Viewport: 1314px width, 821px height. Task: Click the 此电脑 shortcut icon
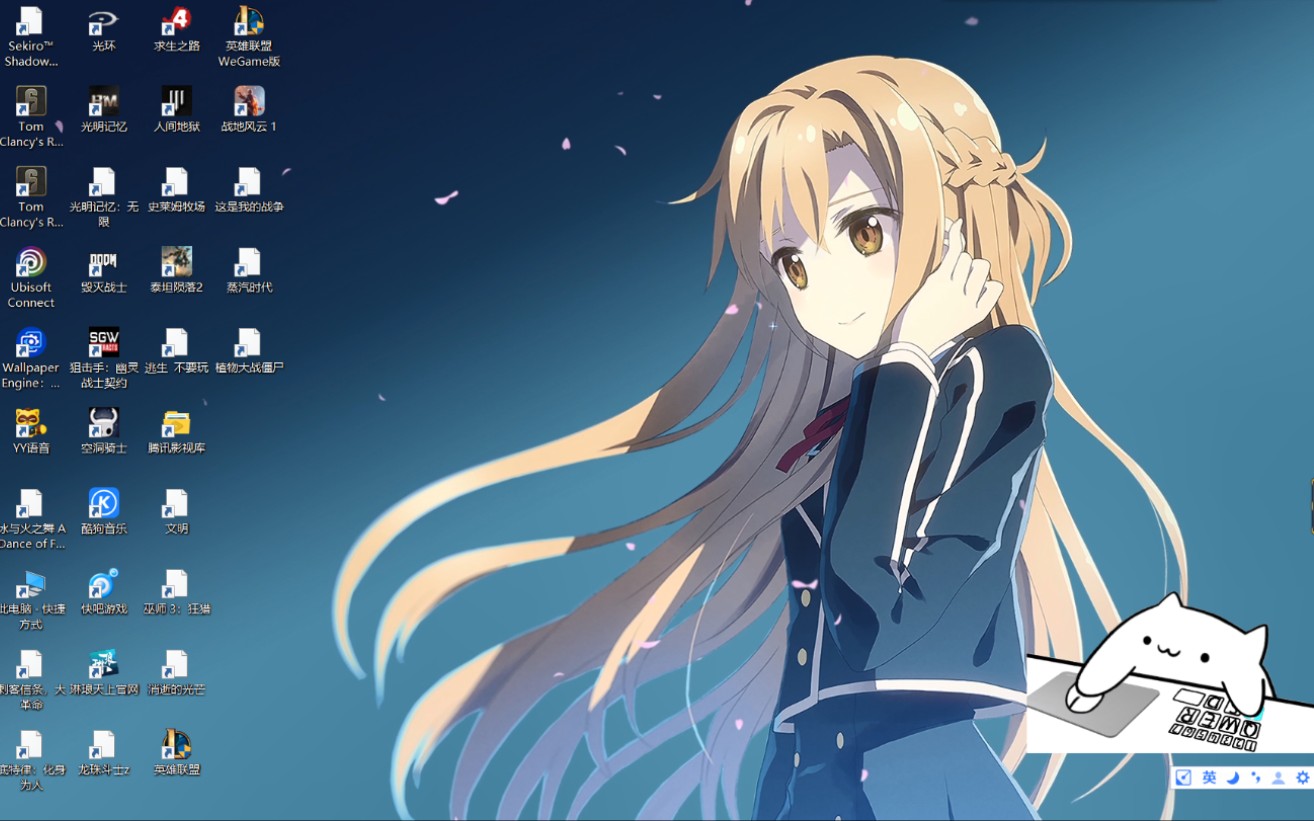coord(31,585)
